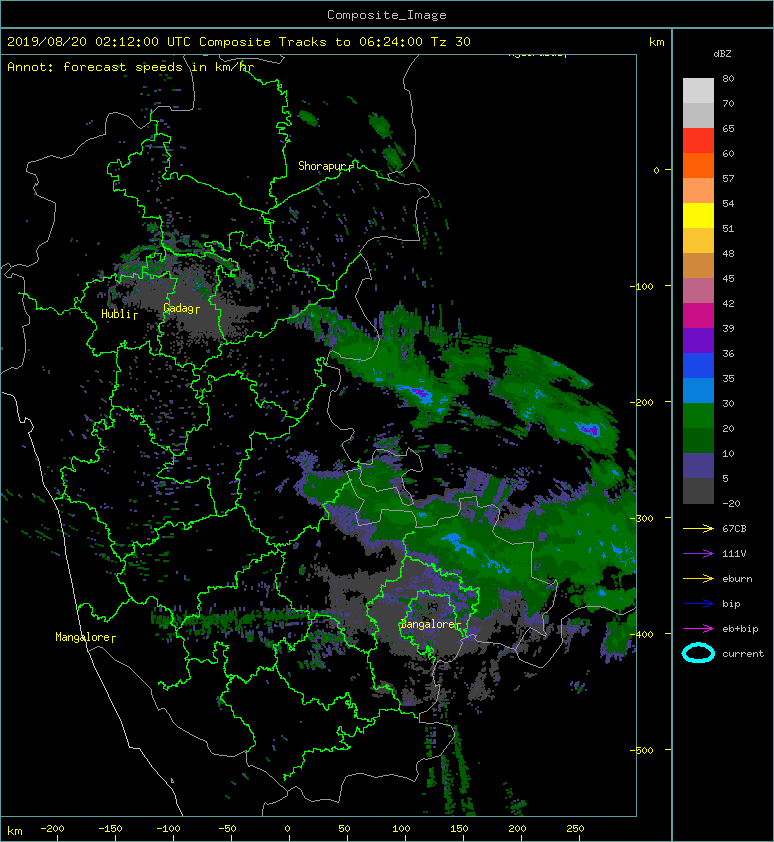The height and width of the screenshot is (842, 774).
Task: Select the green 20-30 dBZ swatch
Action: click(698, 416)
